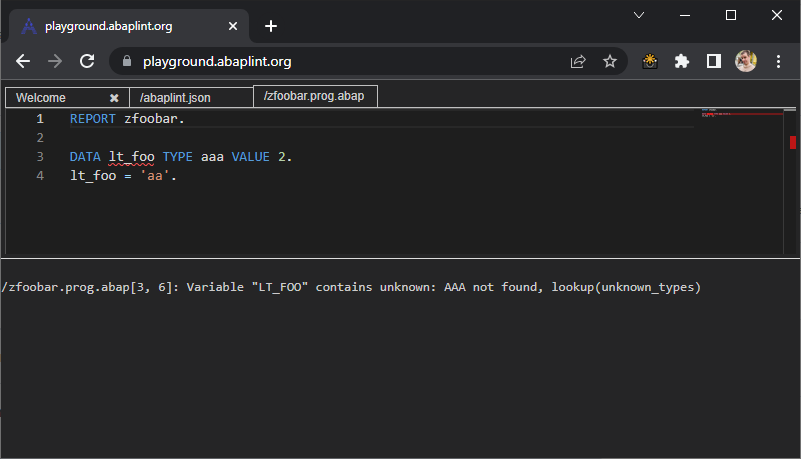Close the Welcome editor tab
This screenshot has width=801, height=459.
point(114,98)
